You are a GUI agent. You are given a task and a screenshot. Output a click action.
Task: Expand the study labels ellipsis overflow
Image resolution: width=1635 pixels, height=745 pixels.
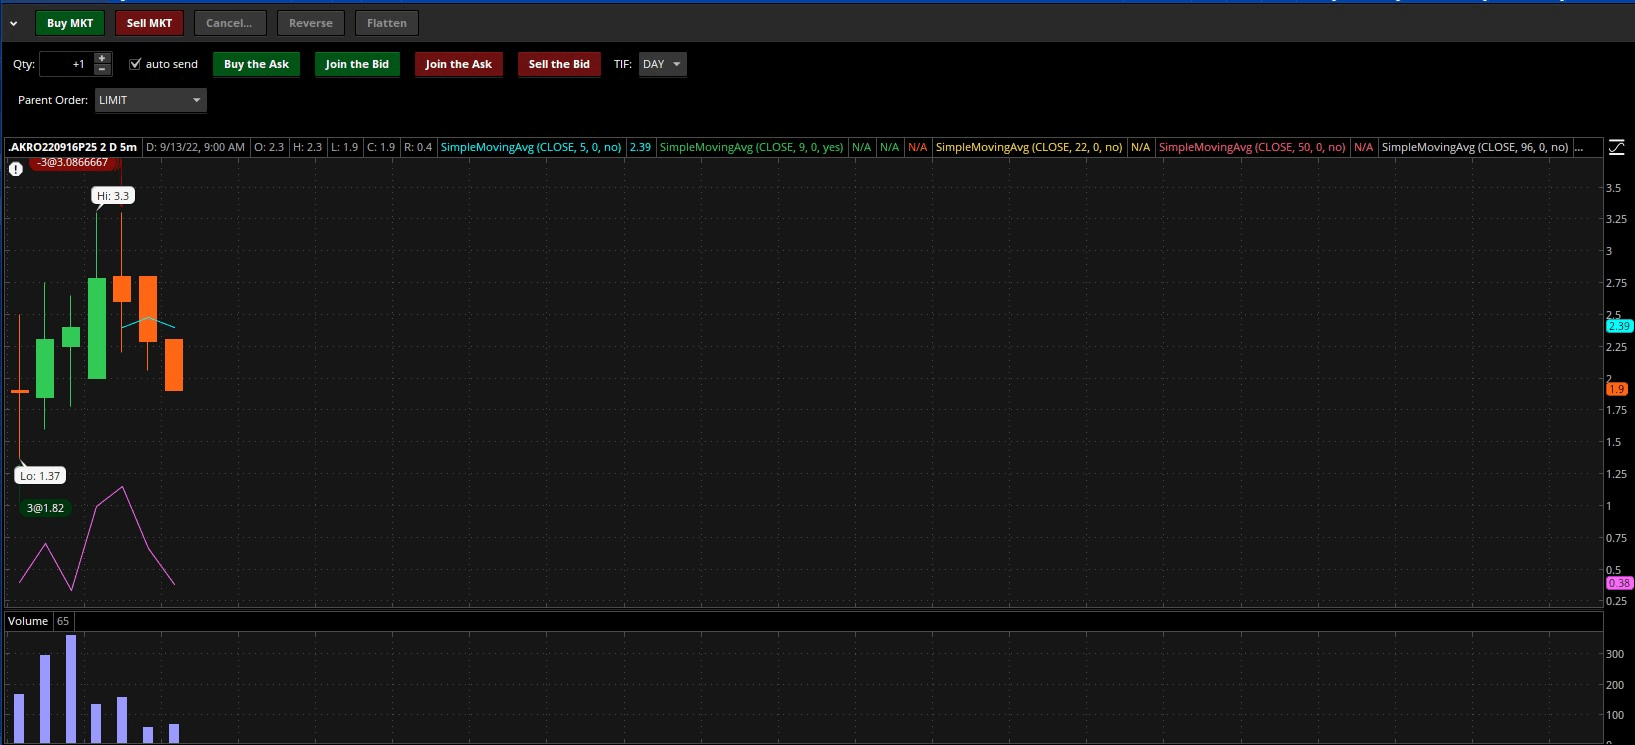click(x=1578, y=147)
